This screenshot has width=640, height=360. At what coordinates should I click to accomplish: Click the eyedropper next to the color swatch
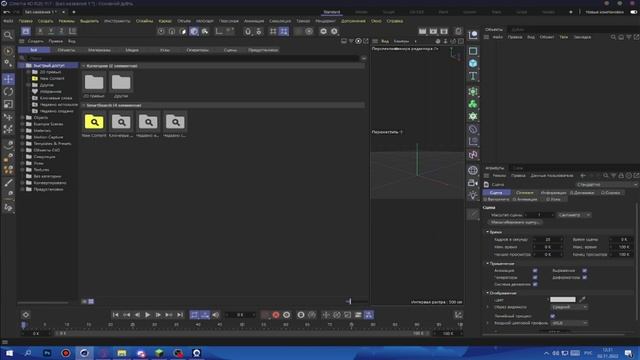tap(582, 300)
